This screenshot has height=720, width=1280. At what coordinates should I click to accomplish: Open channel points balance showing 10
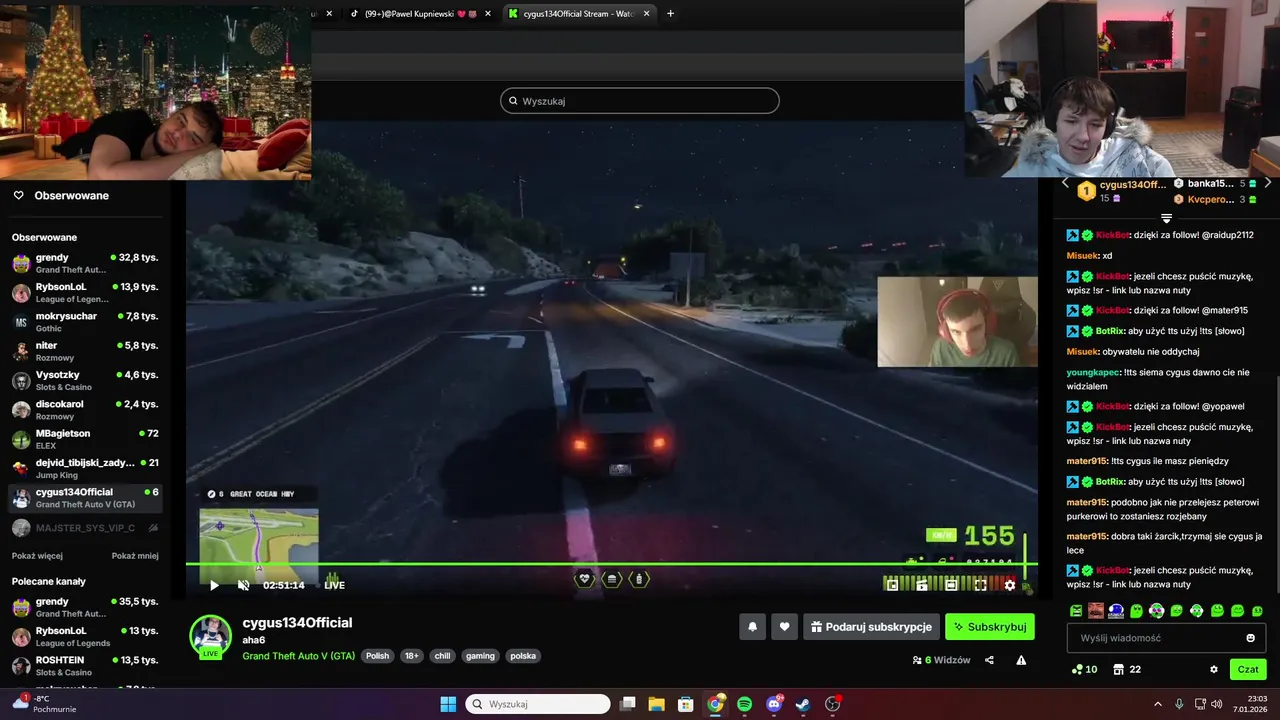[x=1084, y=669]
